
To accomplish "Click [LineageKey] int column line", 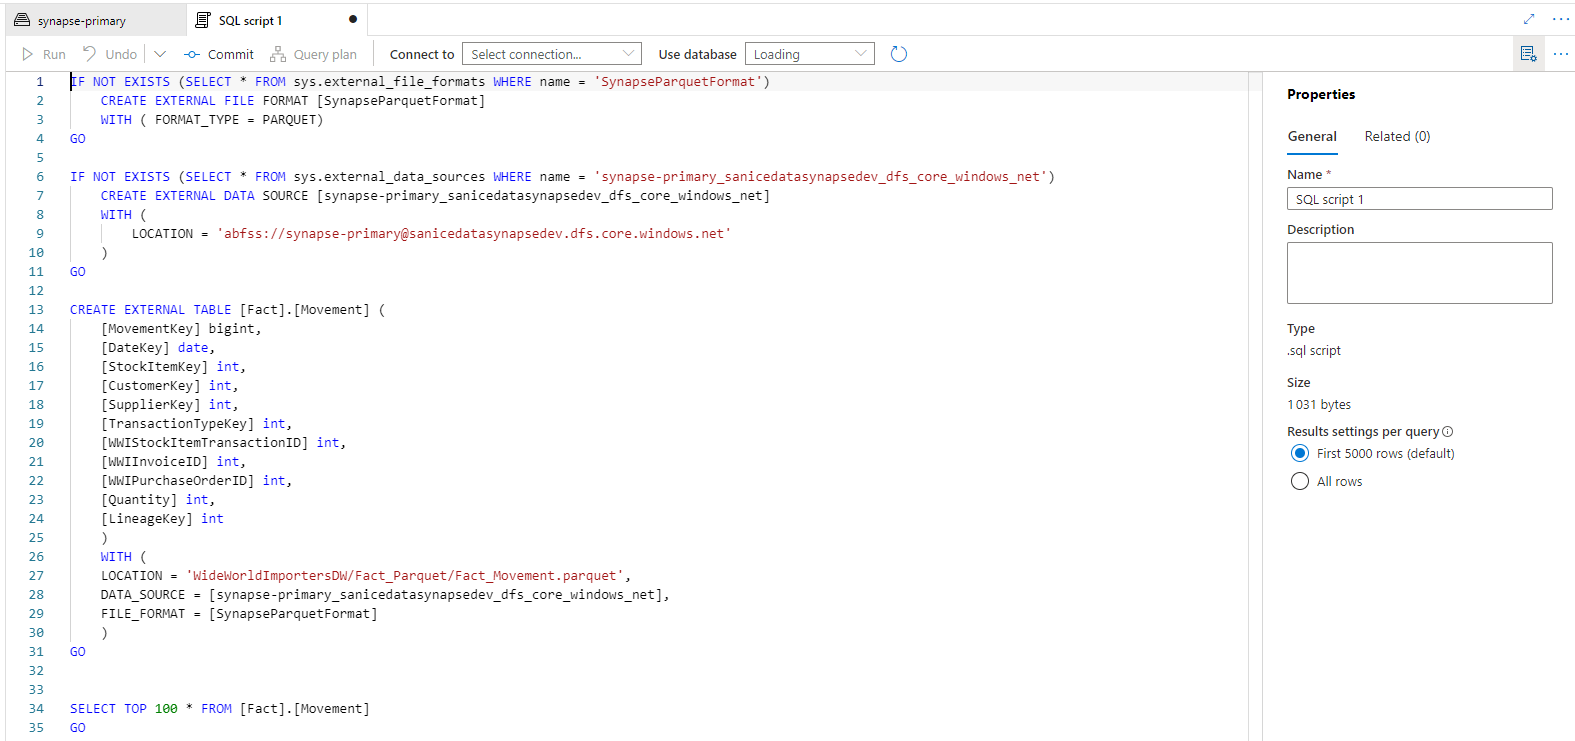I will click(162, 518).
